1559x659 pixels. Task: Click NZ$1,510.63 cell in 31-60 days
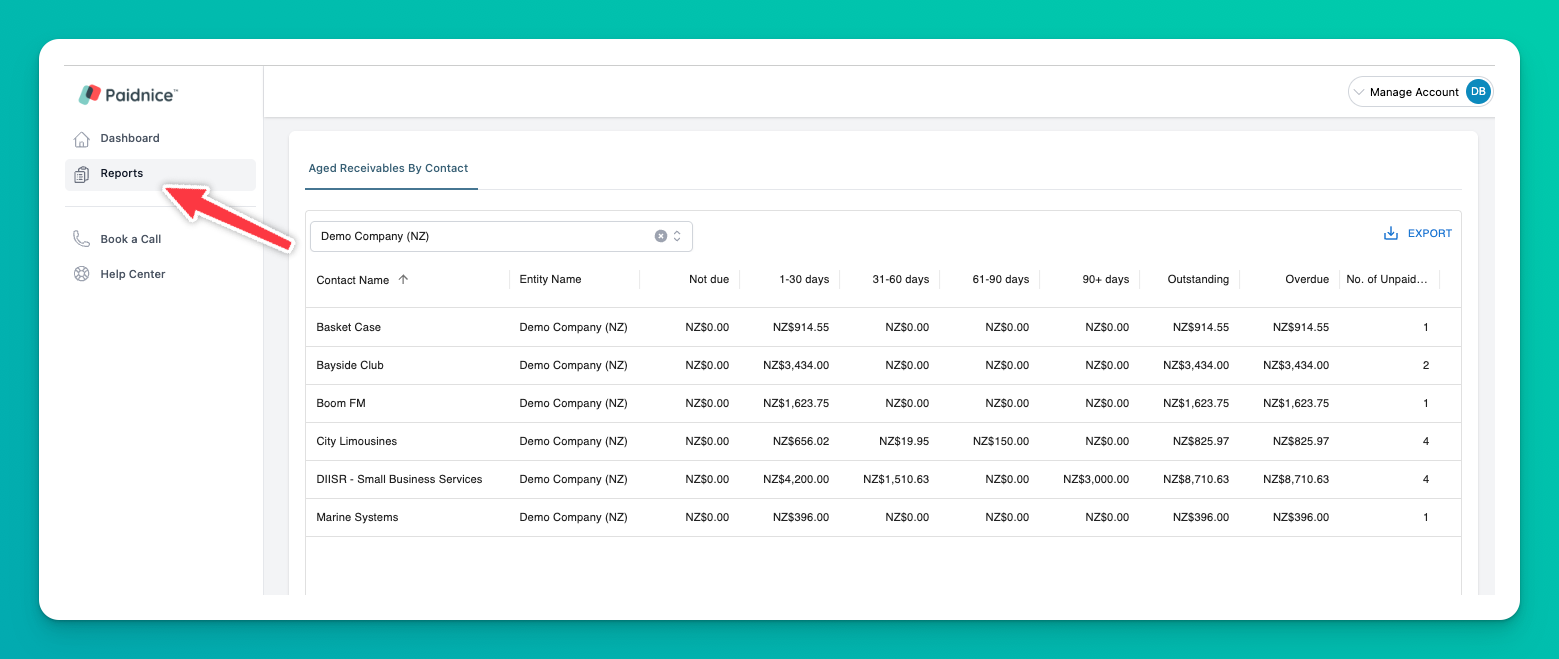click(896, 479)
